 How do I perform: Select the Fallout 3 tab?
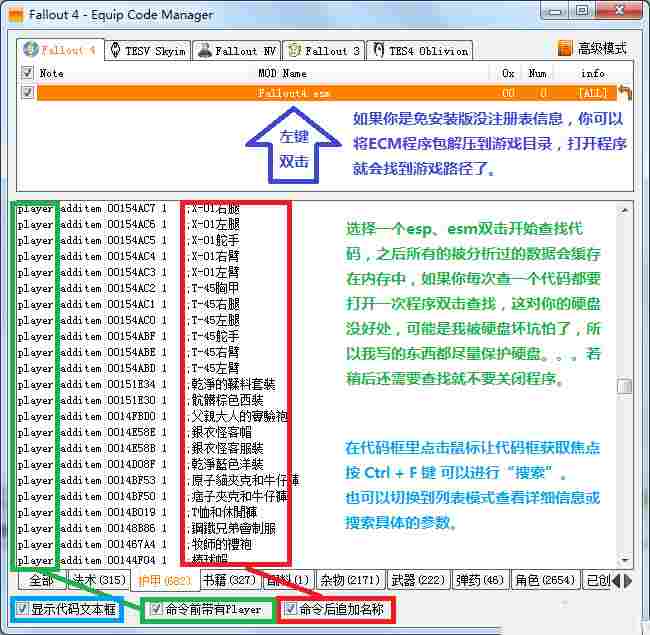coord(324,51)
